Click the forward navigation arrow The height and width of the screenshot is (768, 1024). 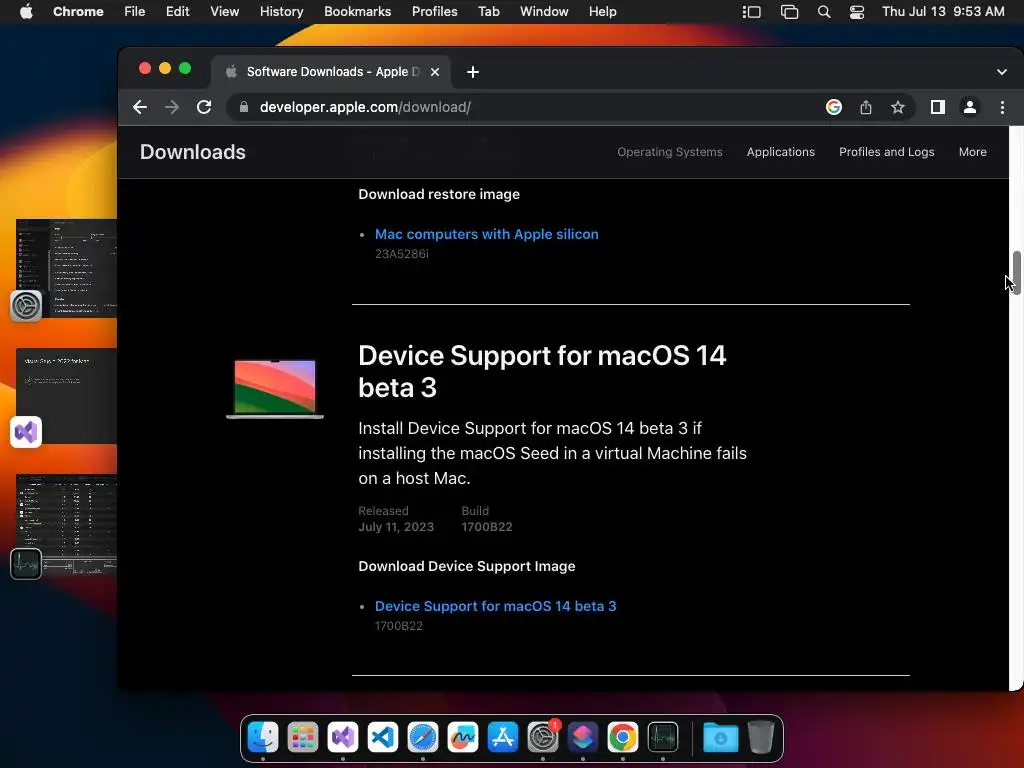click(x=172, y=107)
